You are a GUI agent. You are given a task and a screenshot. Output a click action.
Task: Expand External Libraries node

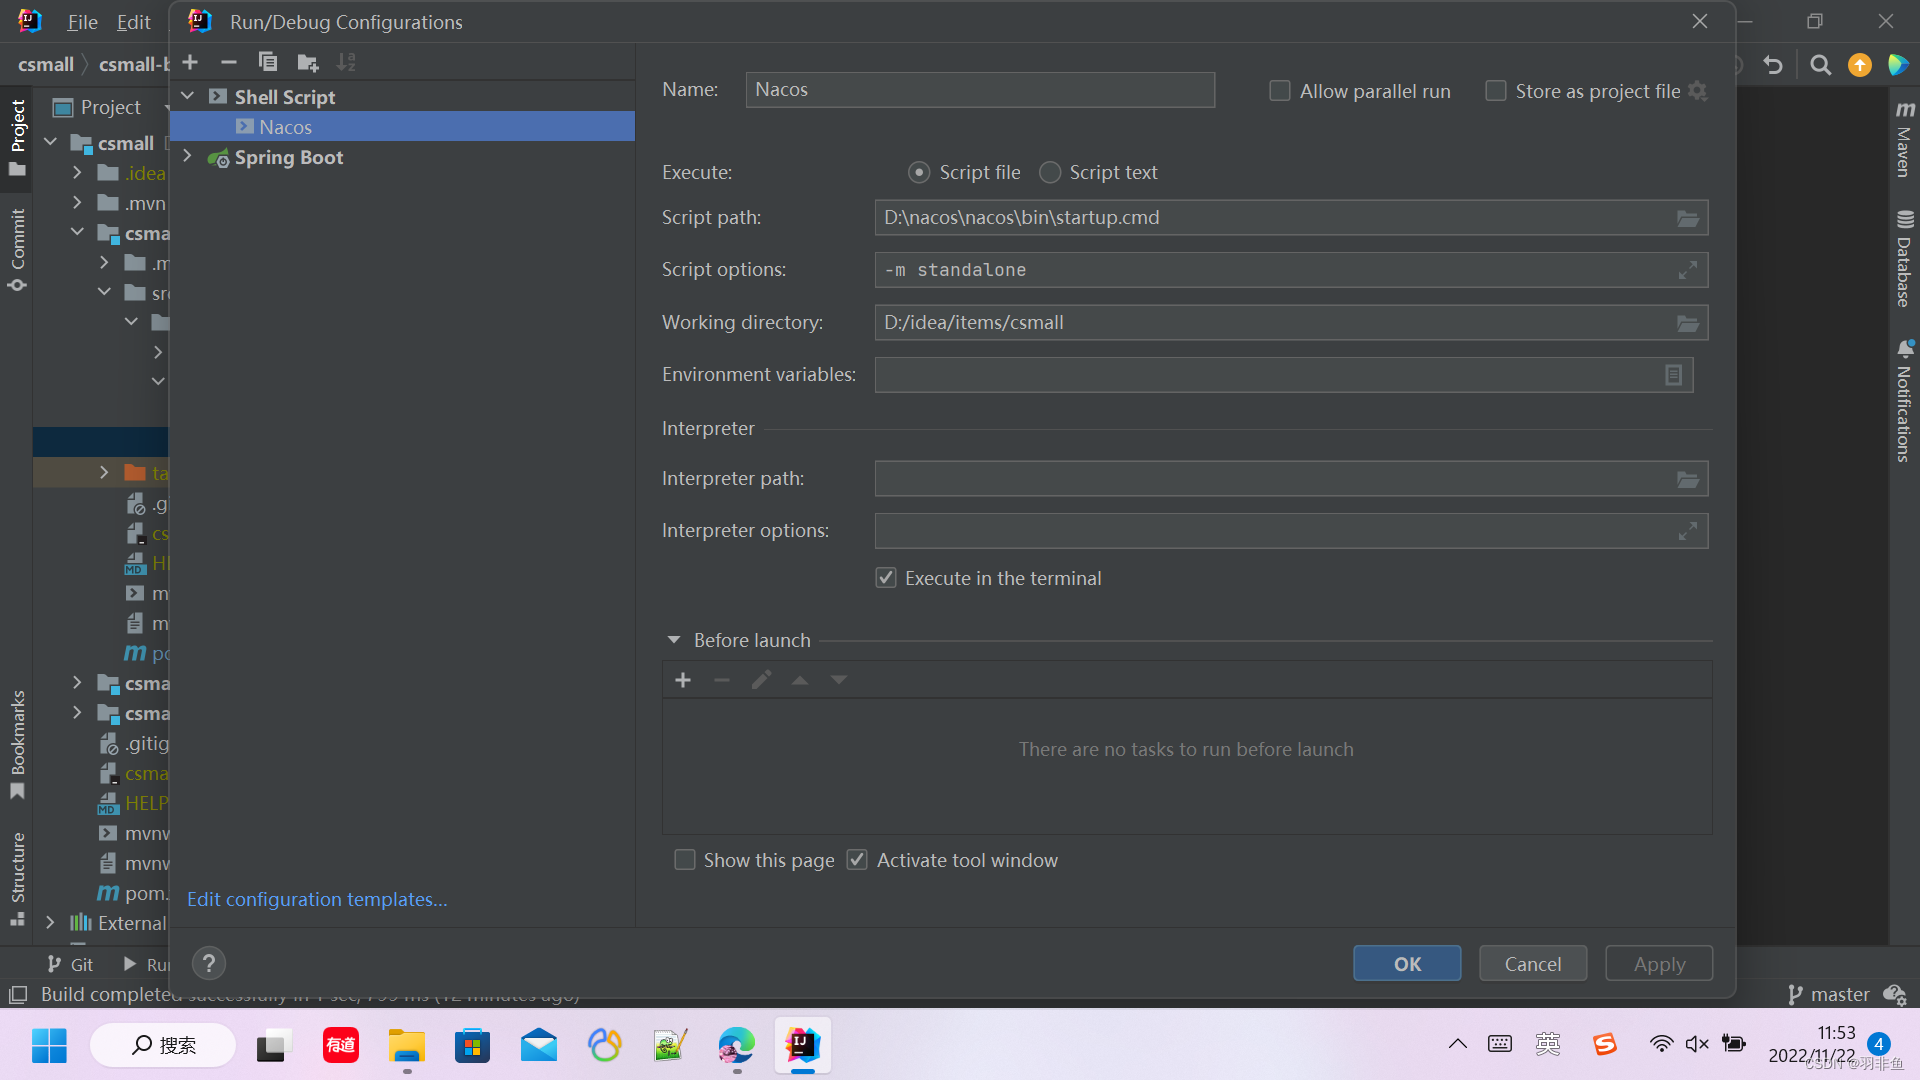click(50, 922)
